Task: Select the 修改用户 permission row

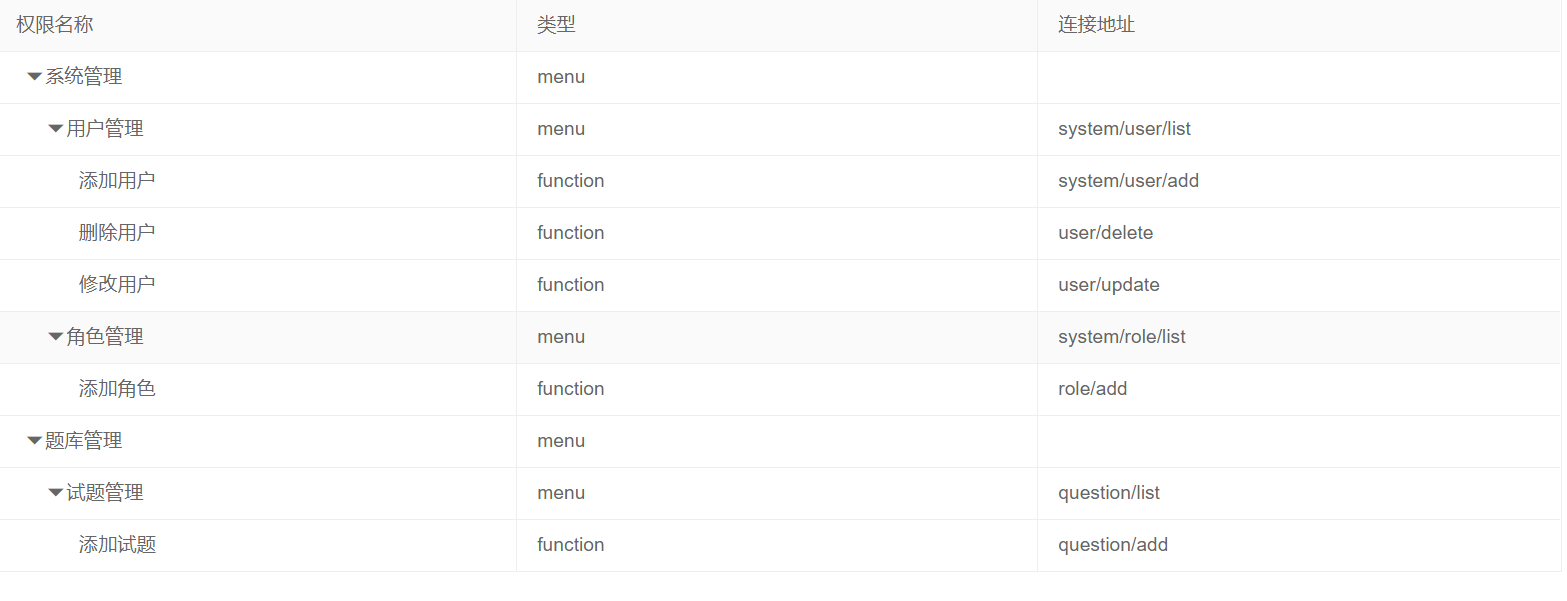Action: [x=117, y=285]
